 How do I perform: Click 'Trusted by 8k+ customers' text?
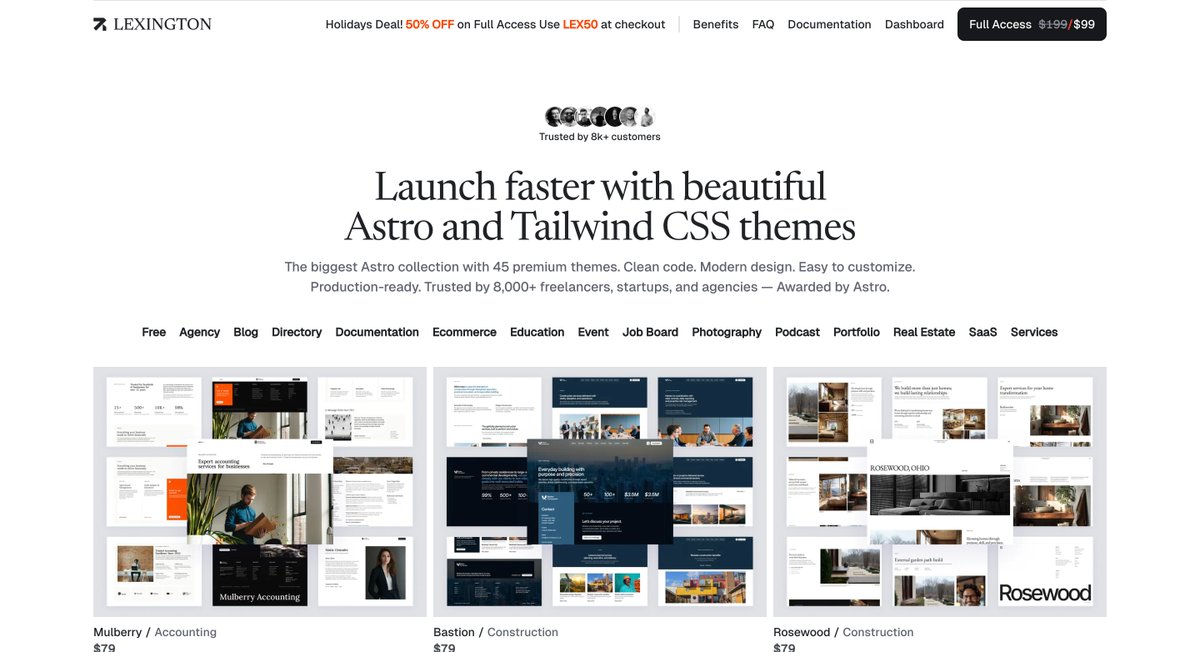coord(600,137)
